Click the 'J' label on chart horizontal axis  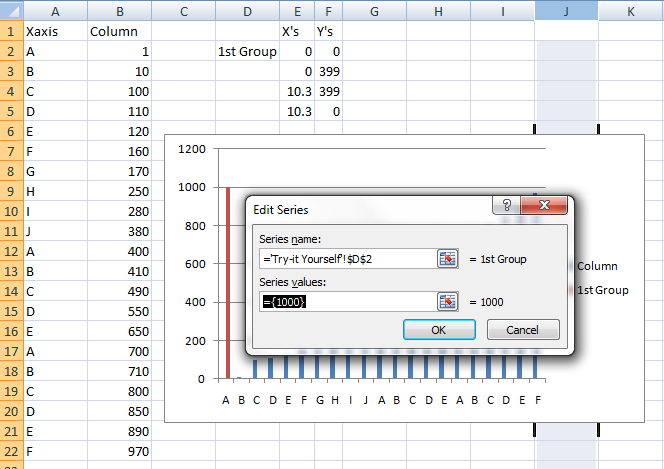[365, 400]
